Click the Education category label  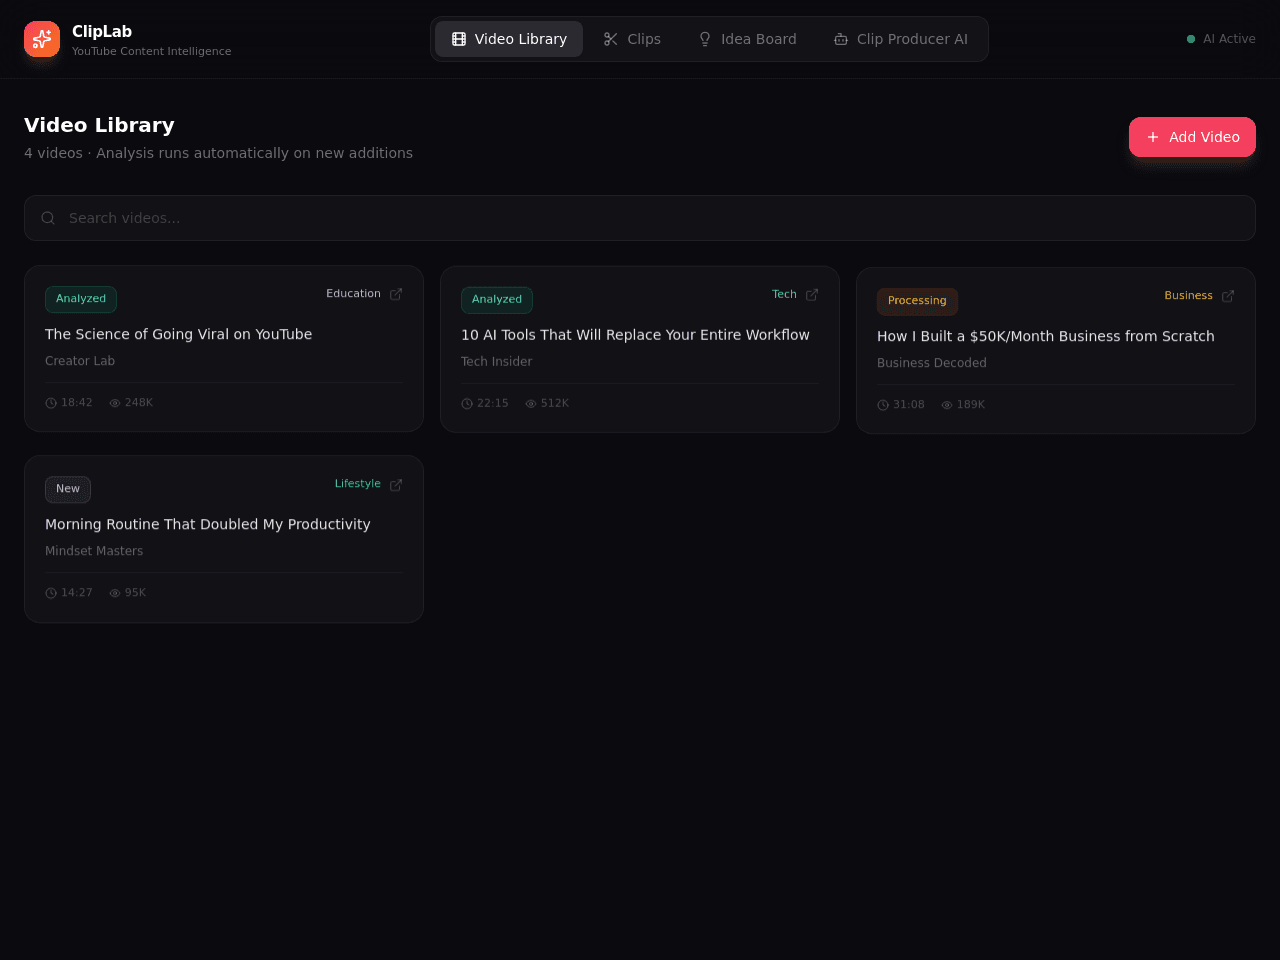point(353,294)
